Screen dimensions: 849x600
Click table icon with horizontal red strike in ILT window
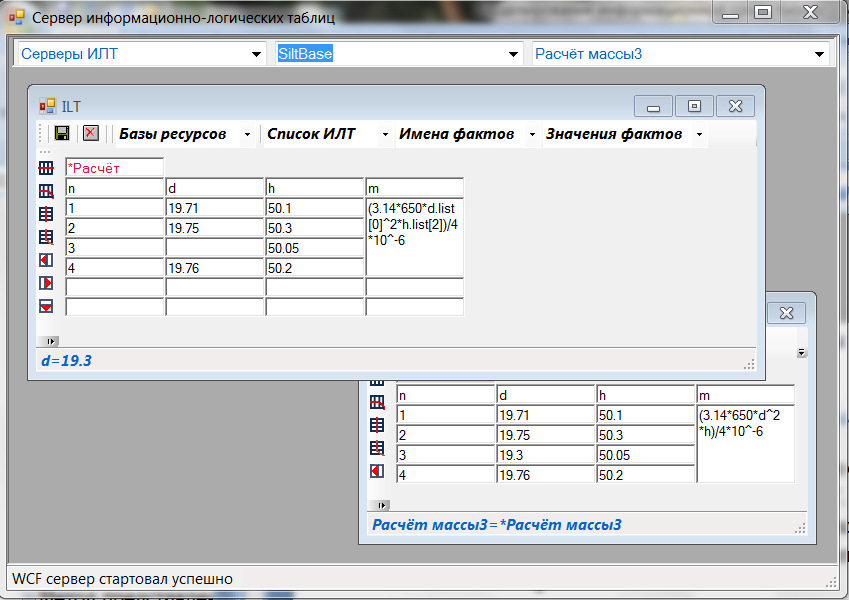click(46, 168)
